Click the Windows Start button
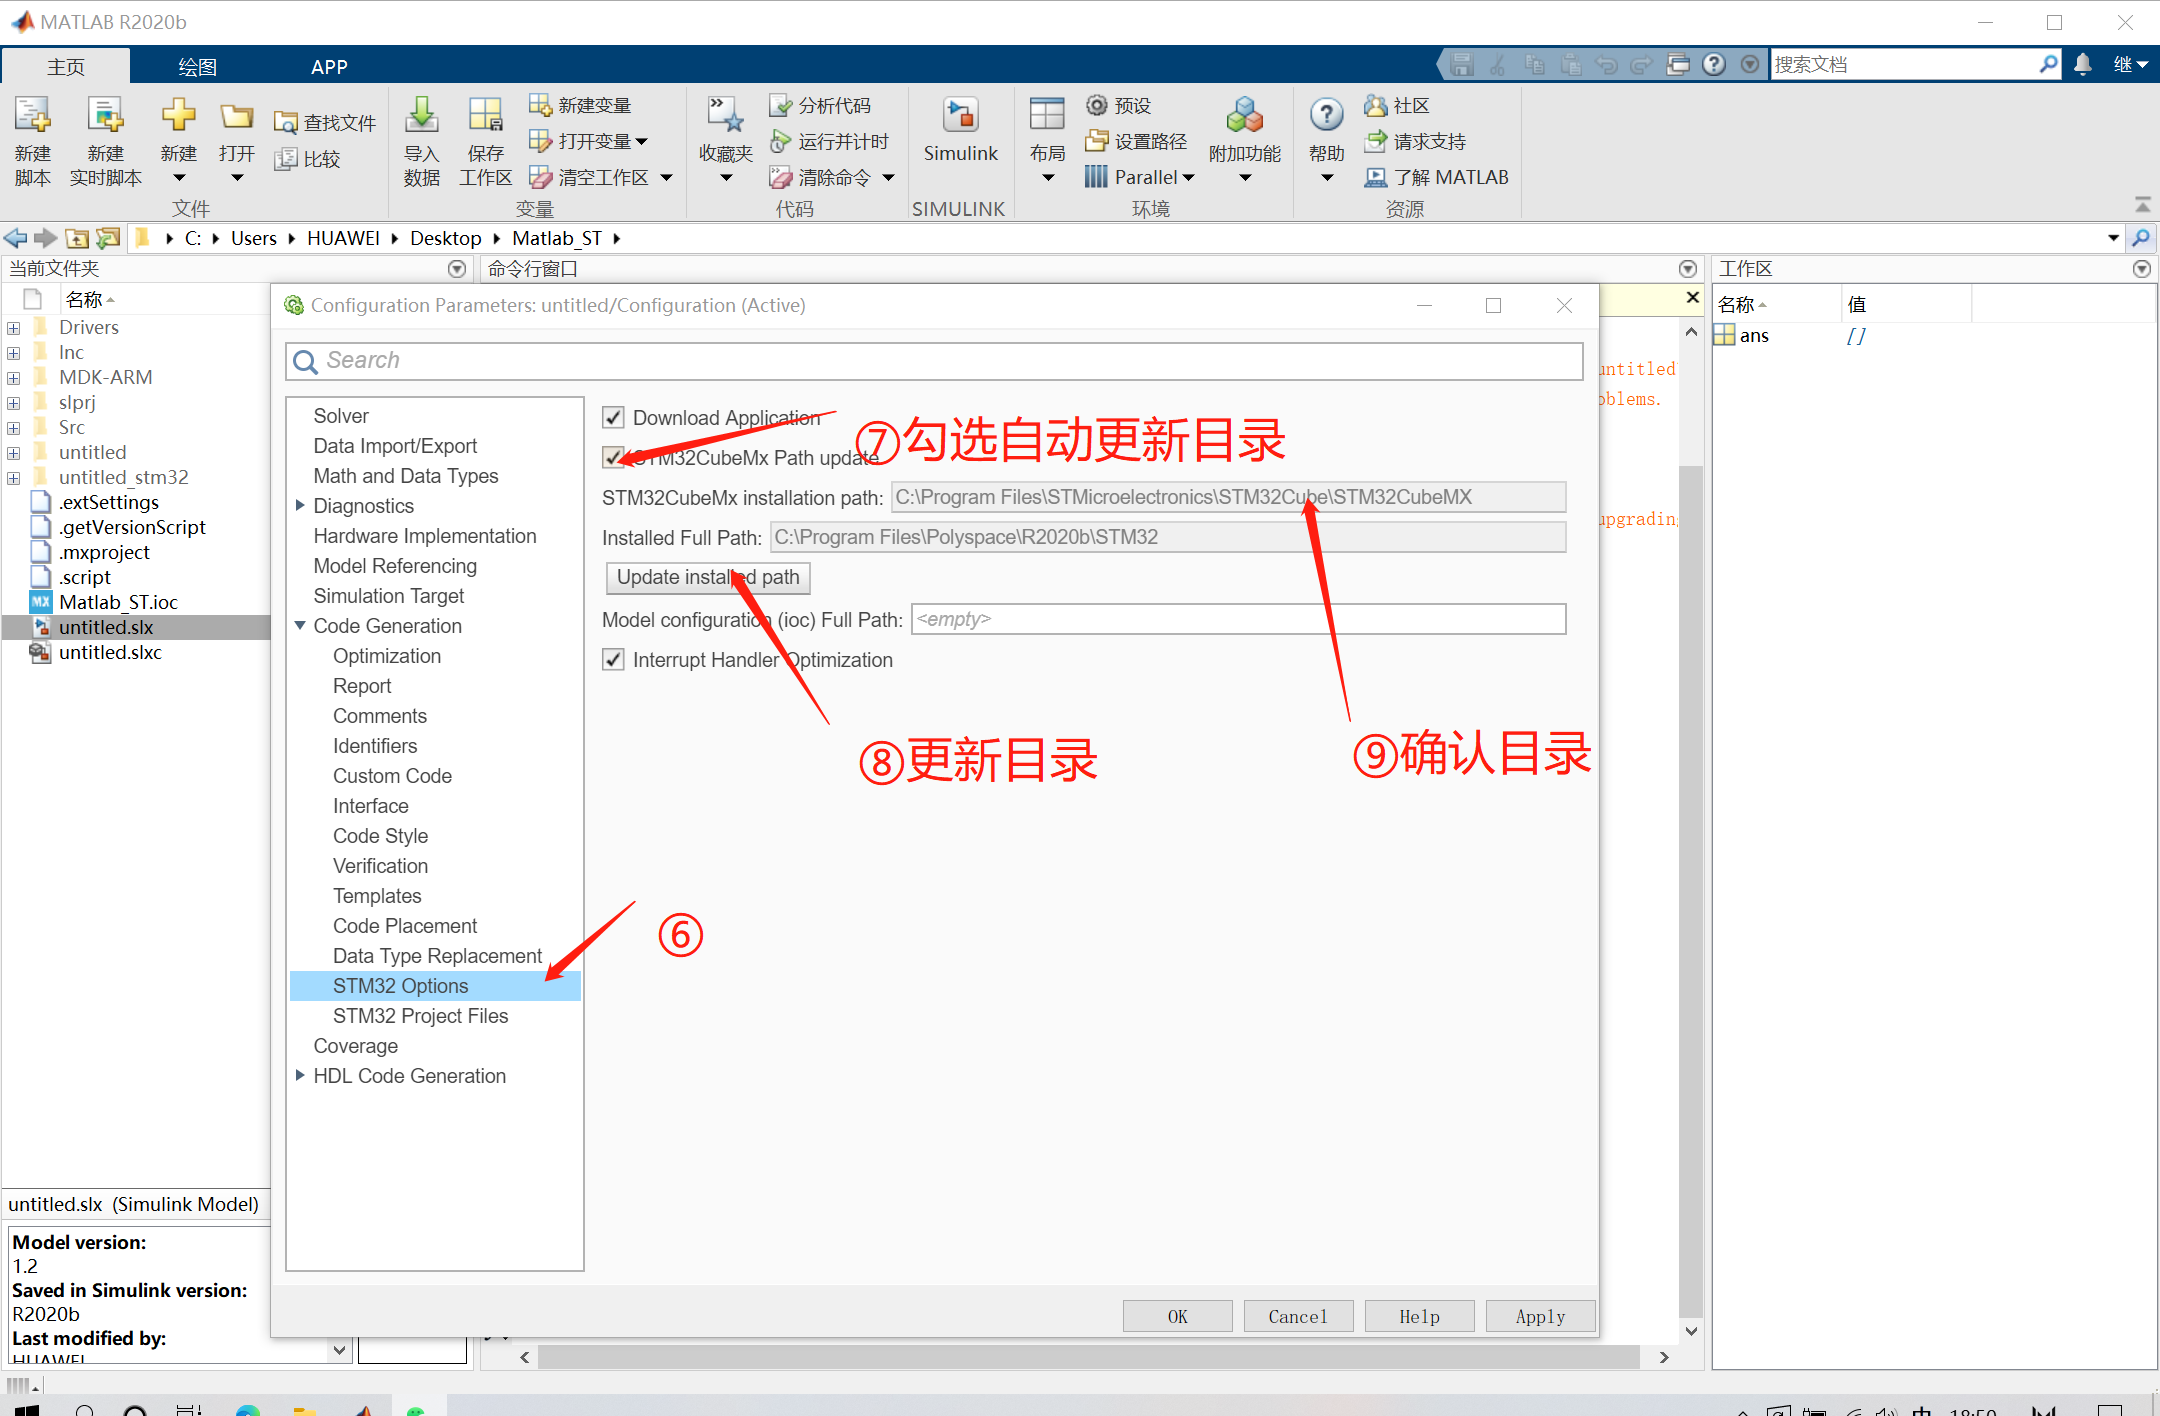 27,1410
